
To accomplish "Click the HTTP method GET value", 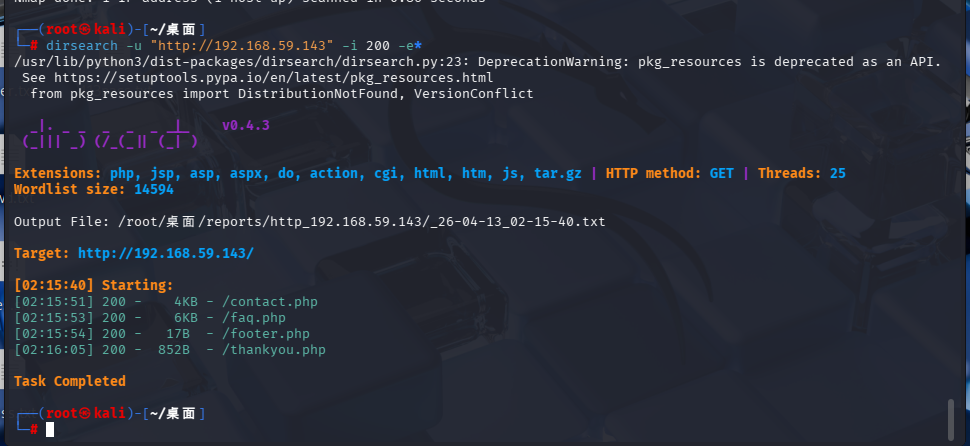I will pos(721,173).
